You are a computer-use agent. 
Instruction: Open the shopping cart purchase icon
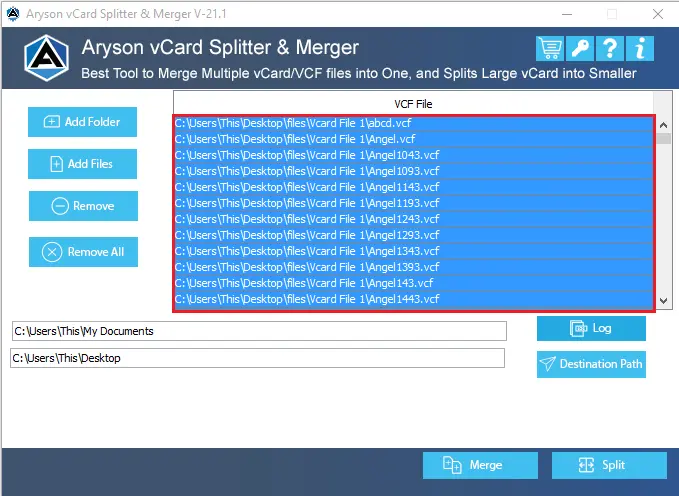click(x=550, y=49)
